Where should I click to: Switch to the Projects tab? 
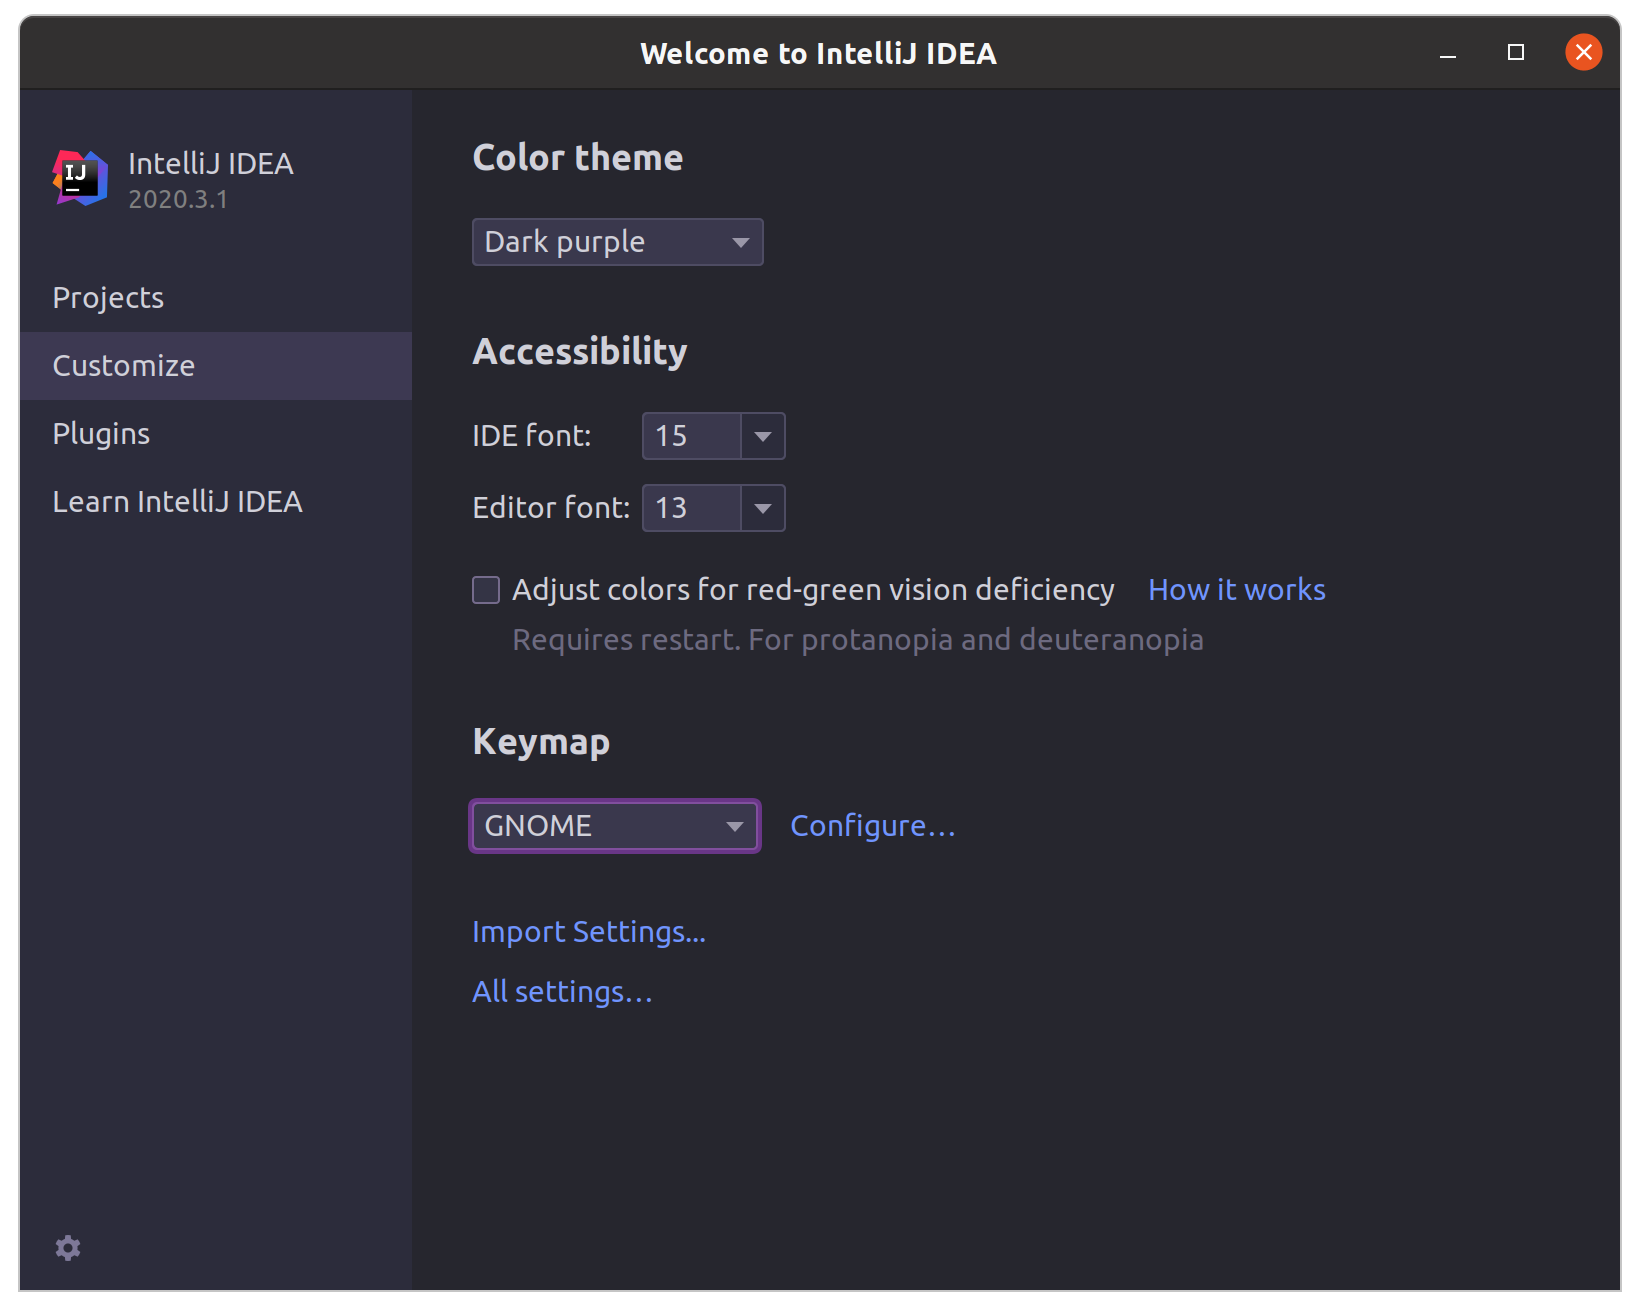click(216, 298)
